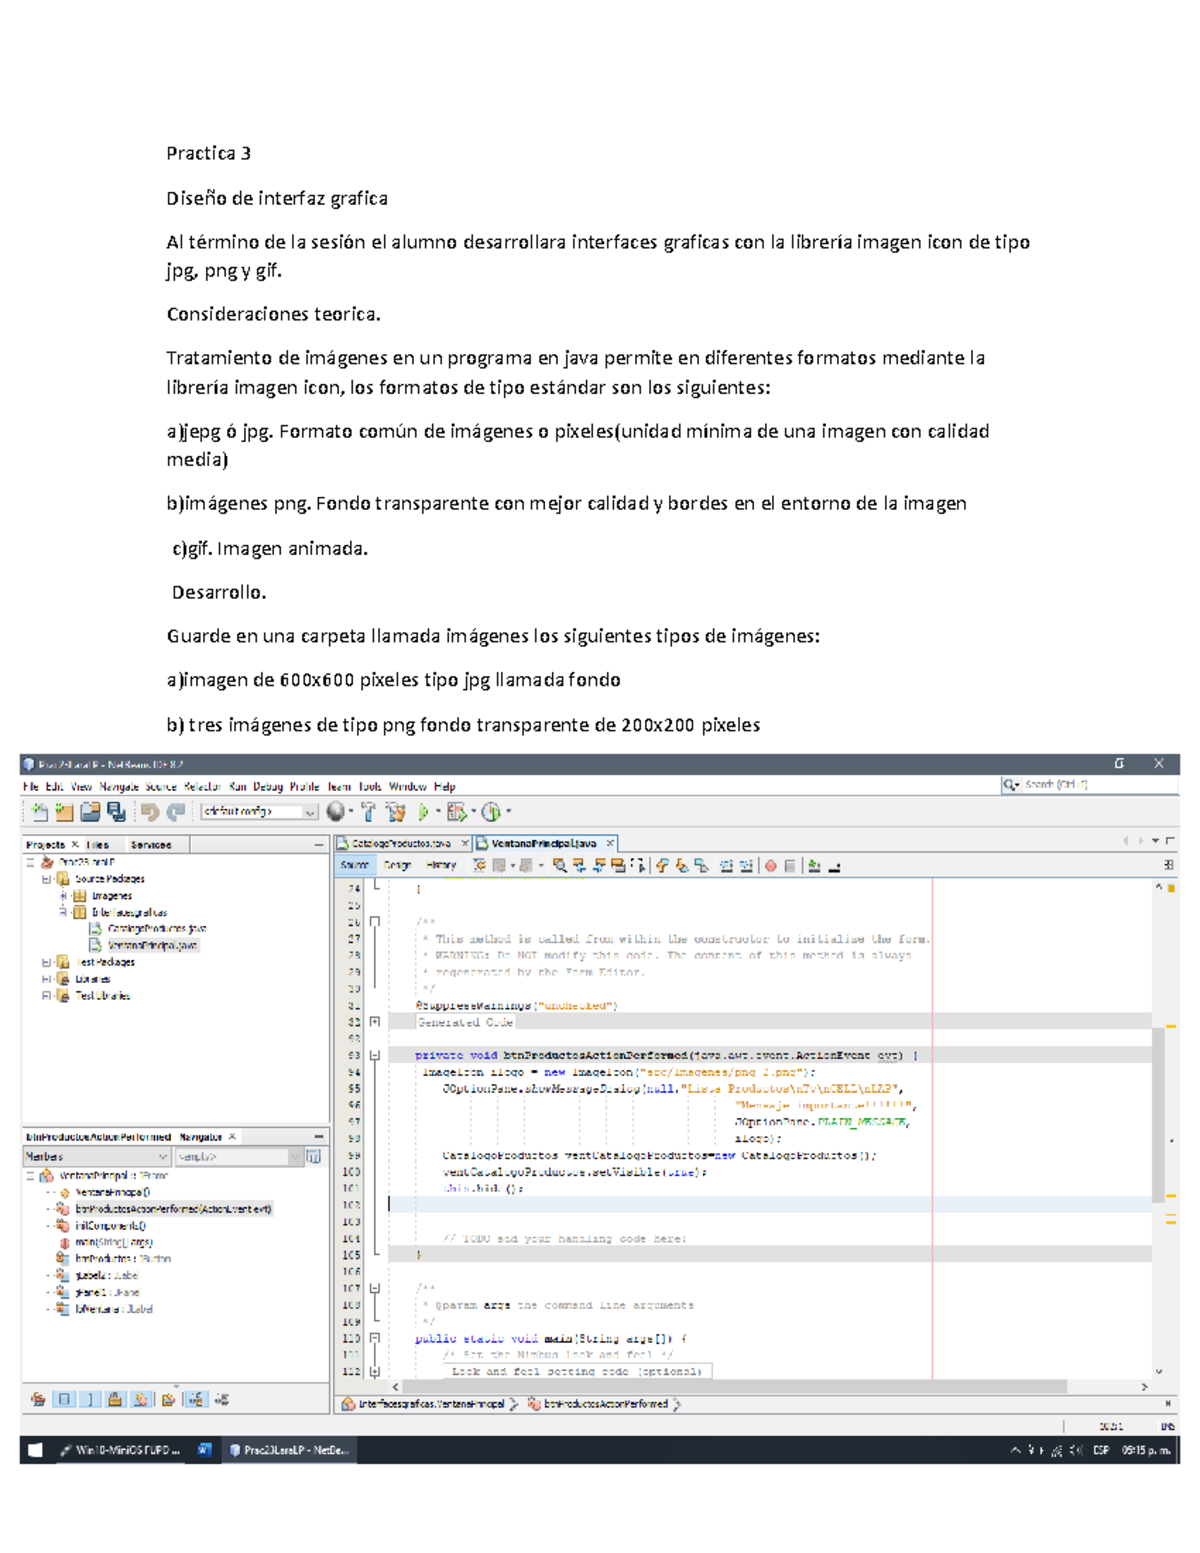This screenshot has width=1200, height=1553.
Task: Create a new project via the toolbar icon
Action: (x=64, y=810)
